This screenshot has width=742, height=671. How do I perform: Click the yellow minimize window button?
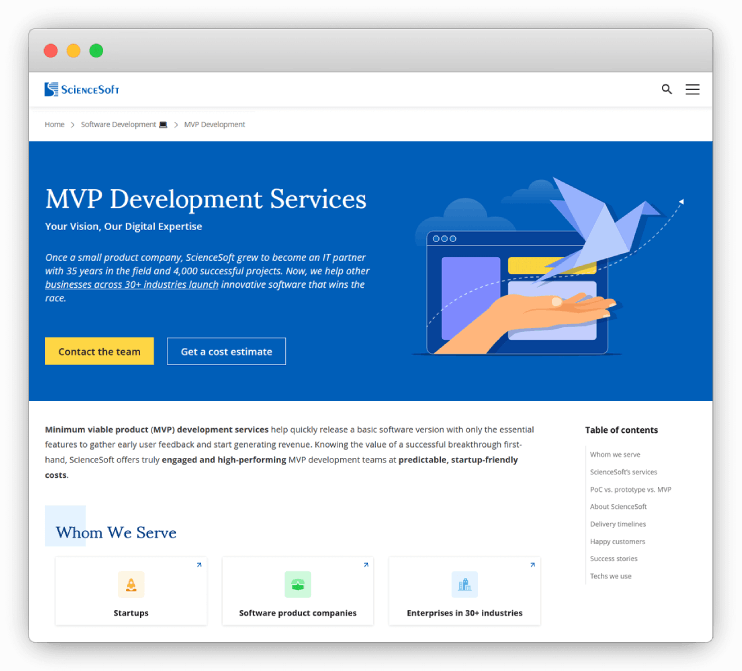73,51
